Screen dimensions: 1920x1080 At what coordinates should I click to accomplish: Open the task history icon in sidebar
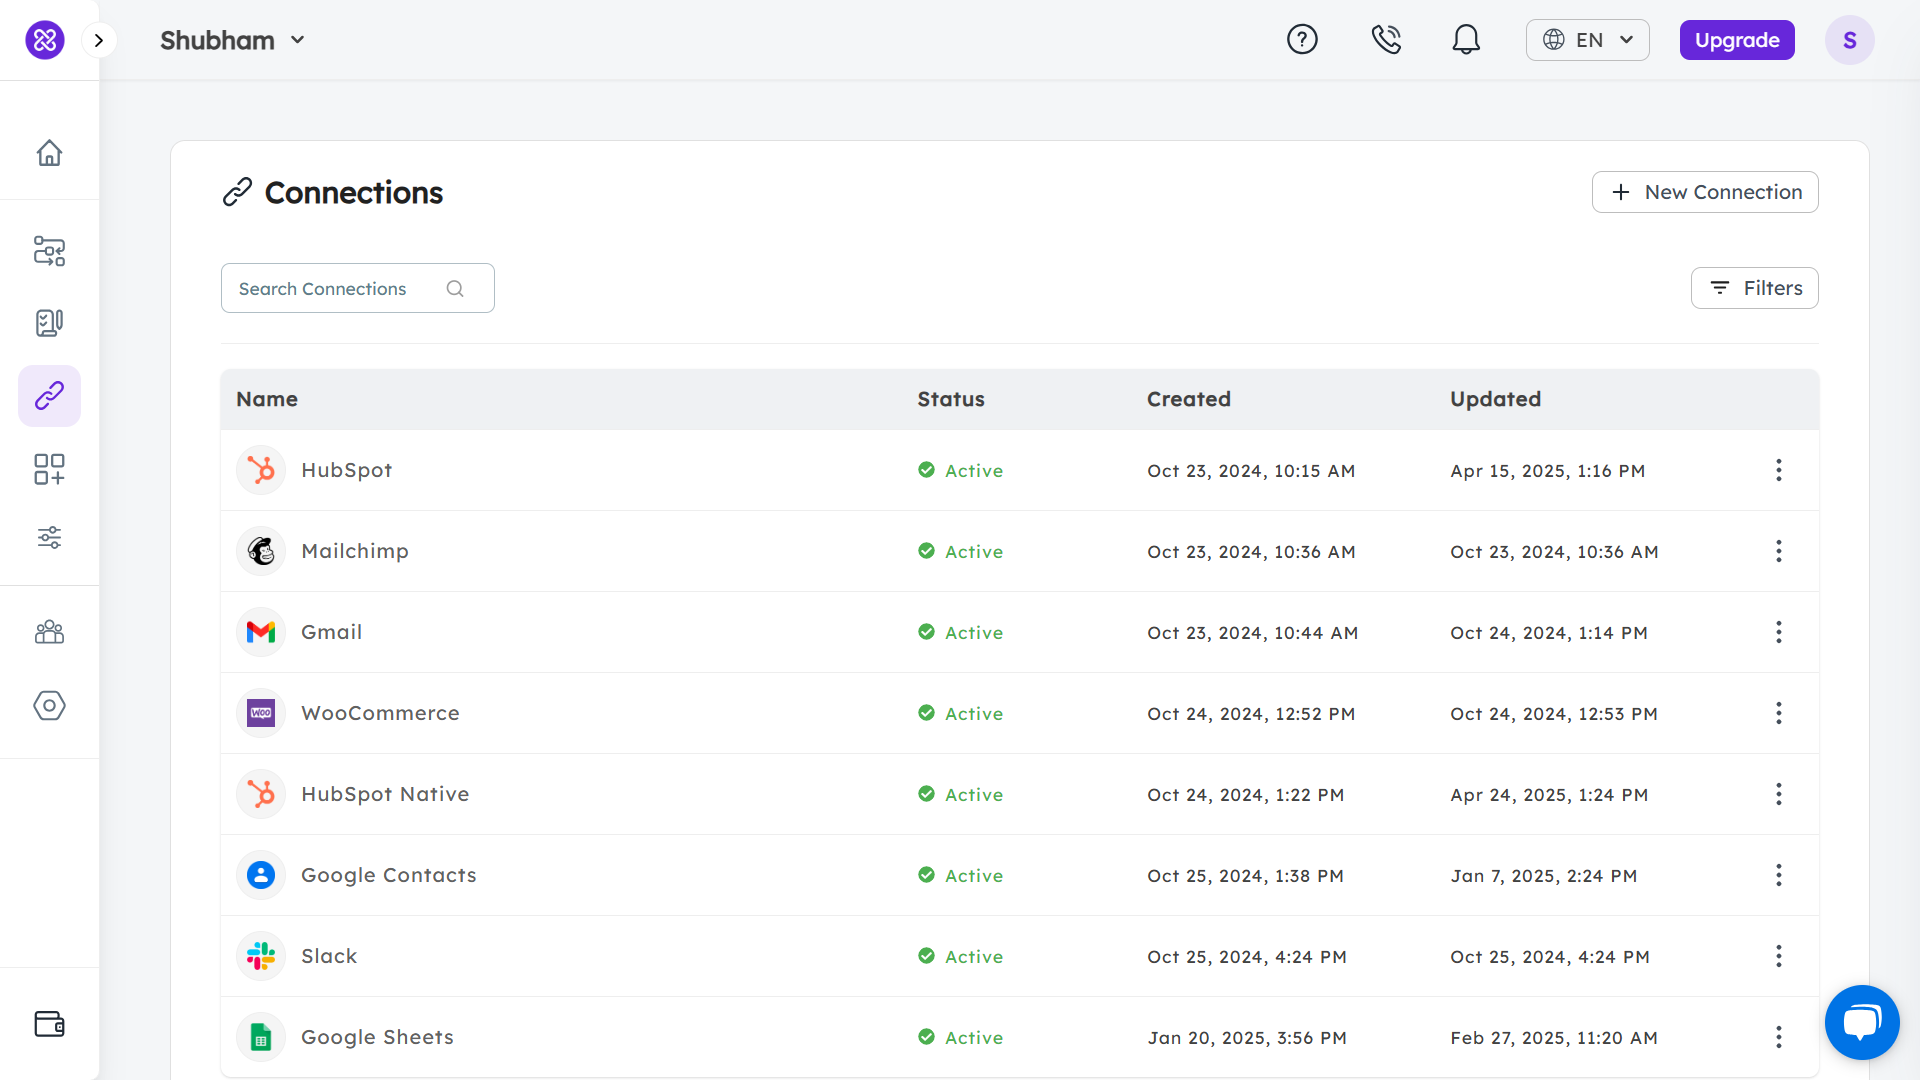pyautogui.click(x=49, y=323)
